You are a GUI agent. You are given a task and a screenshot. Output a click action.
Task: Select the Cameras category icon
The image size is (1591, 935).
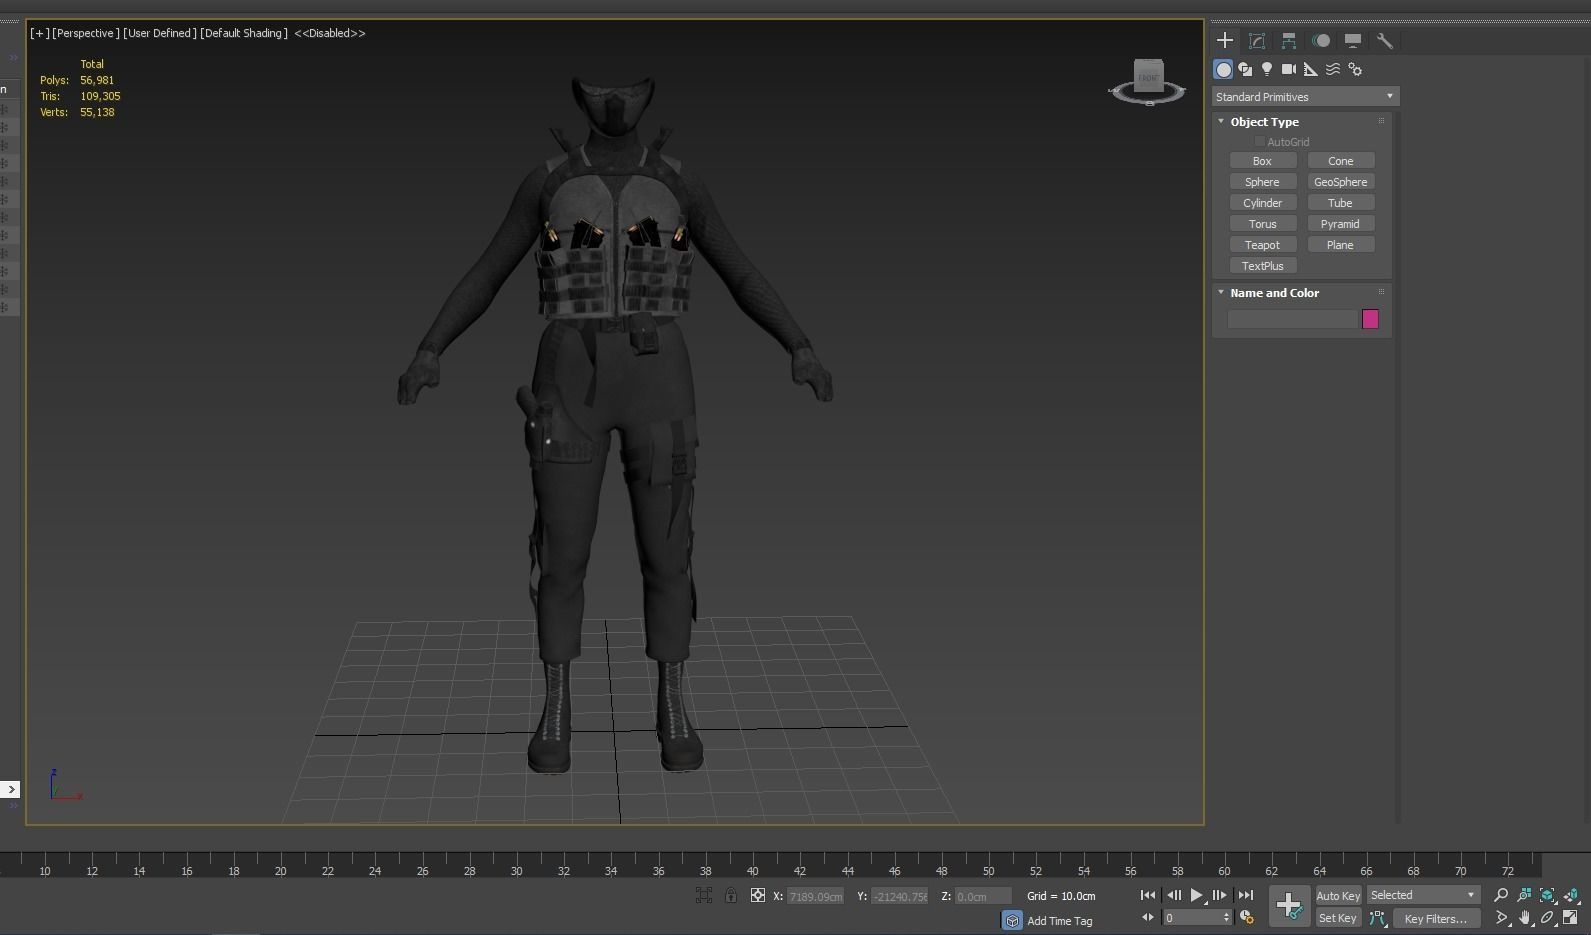coord(1289,69)
